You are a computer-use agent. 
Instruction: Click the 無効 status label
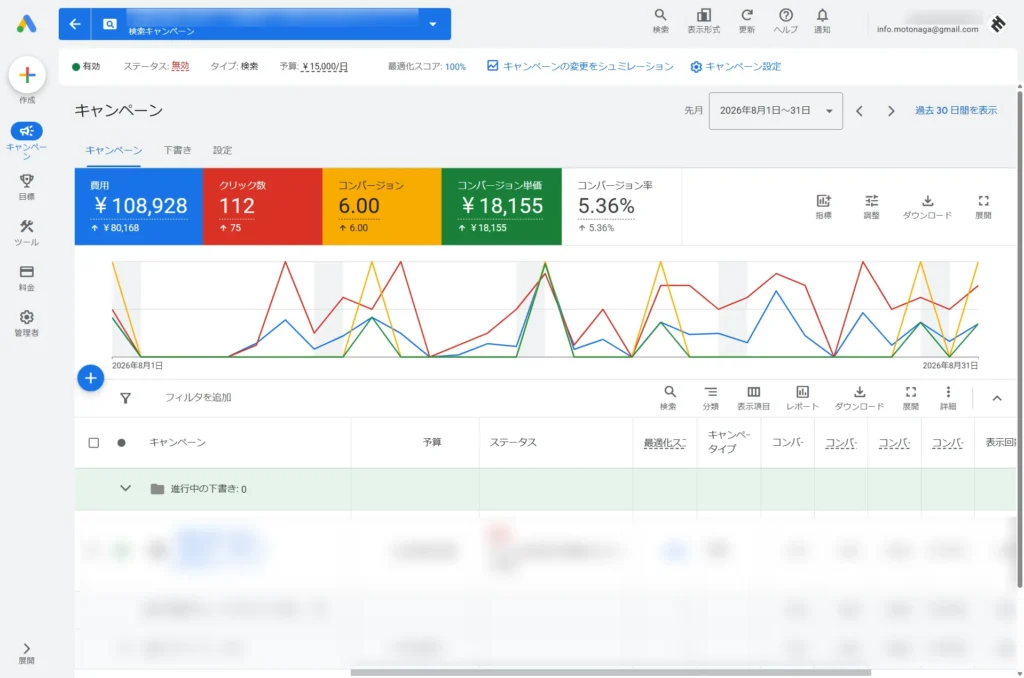click(x=180, y=66)
